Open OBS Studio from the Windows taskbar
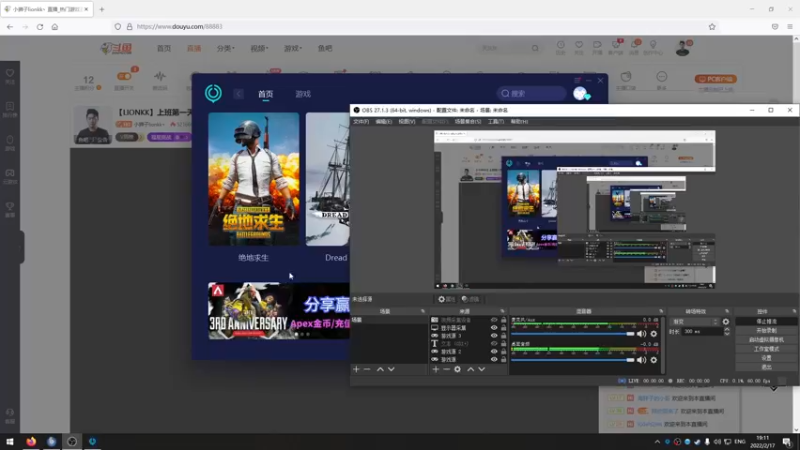 [x=72, y=441]
